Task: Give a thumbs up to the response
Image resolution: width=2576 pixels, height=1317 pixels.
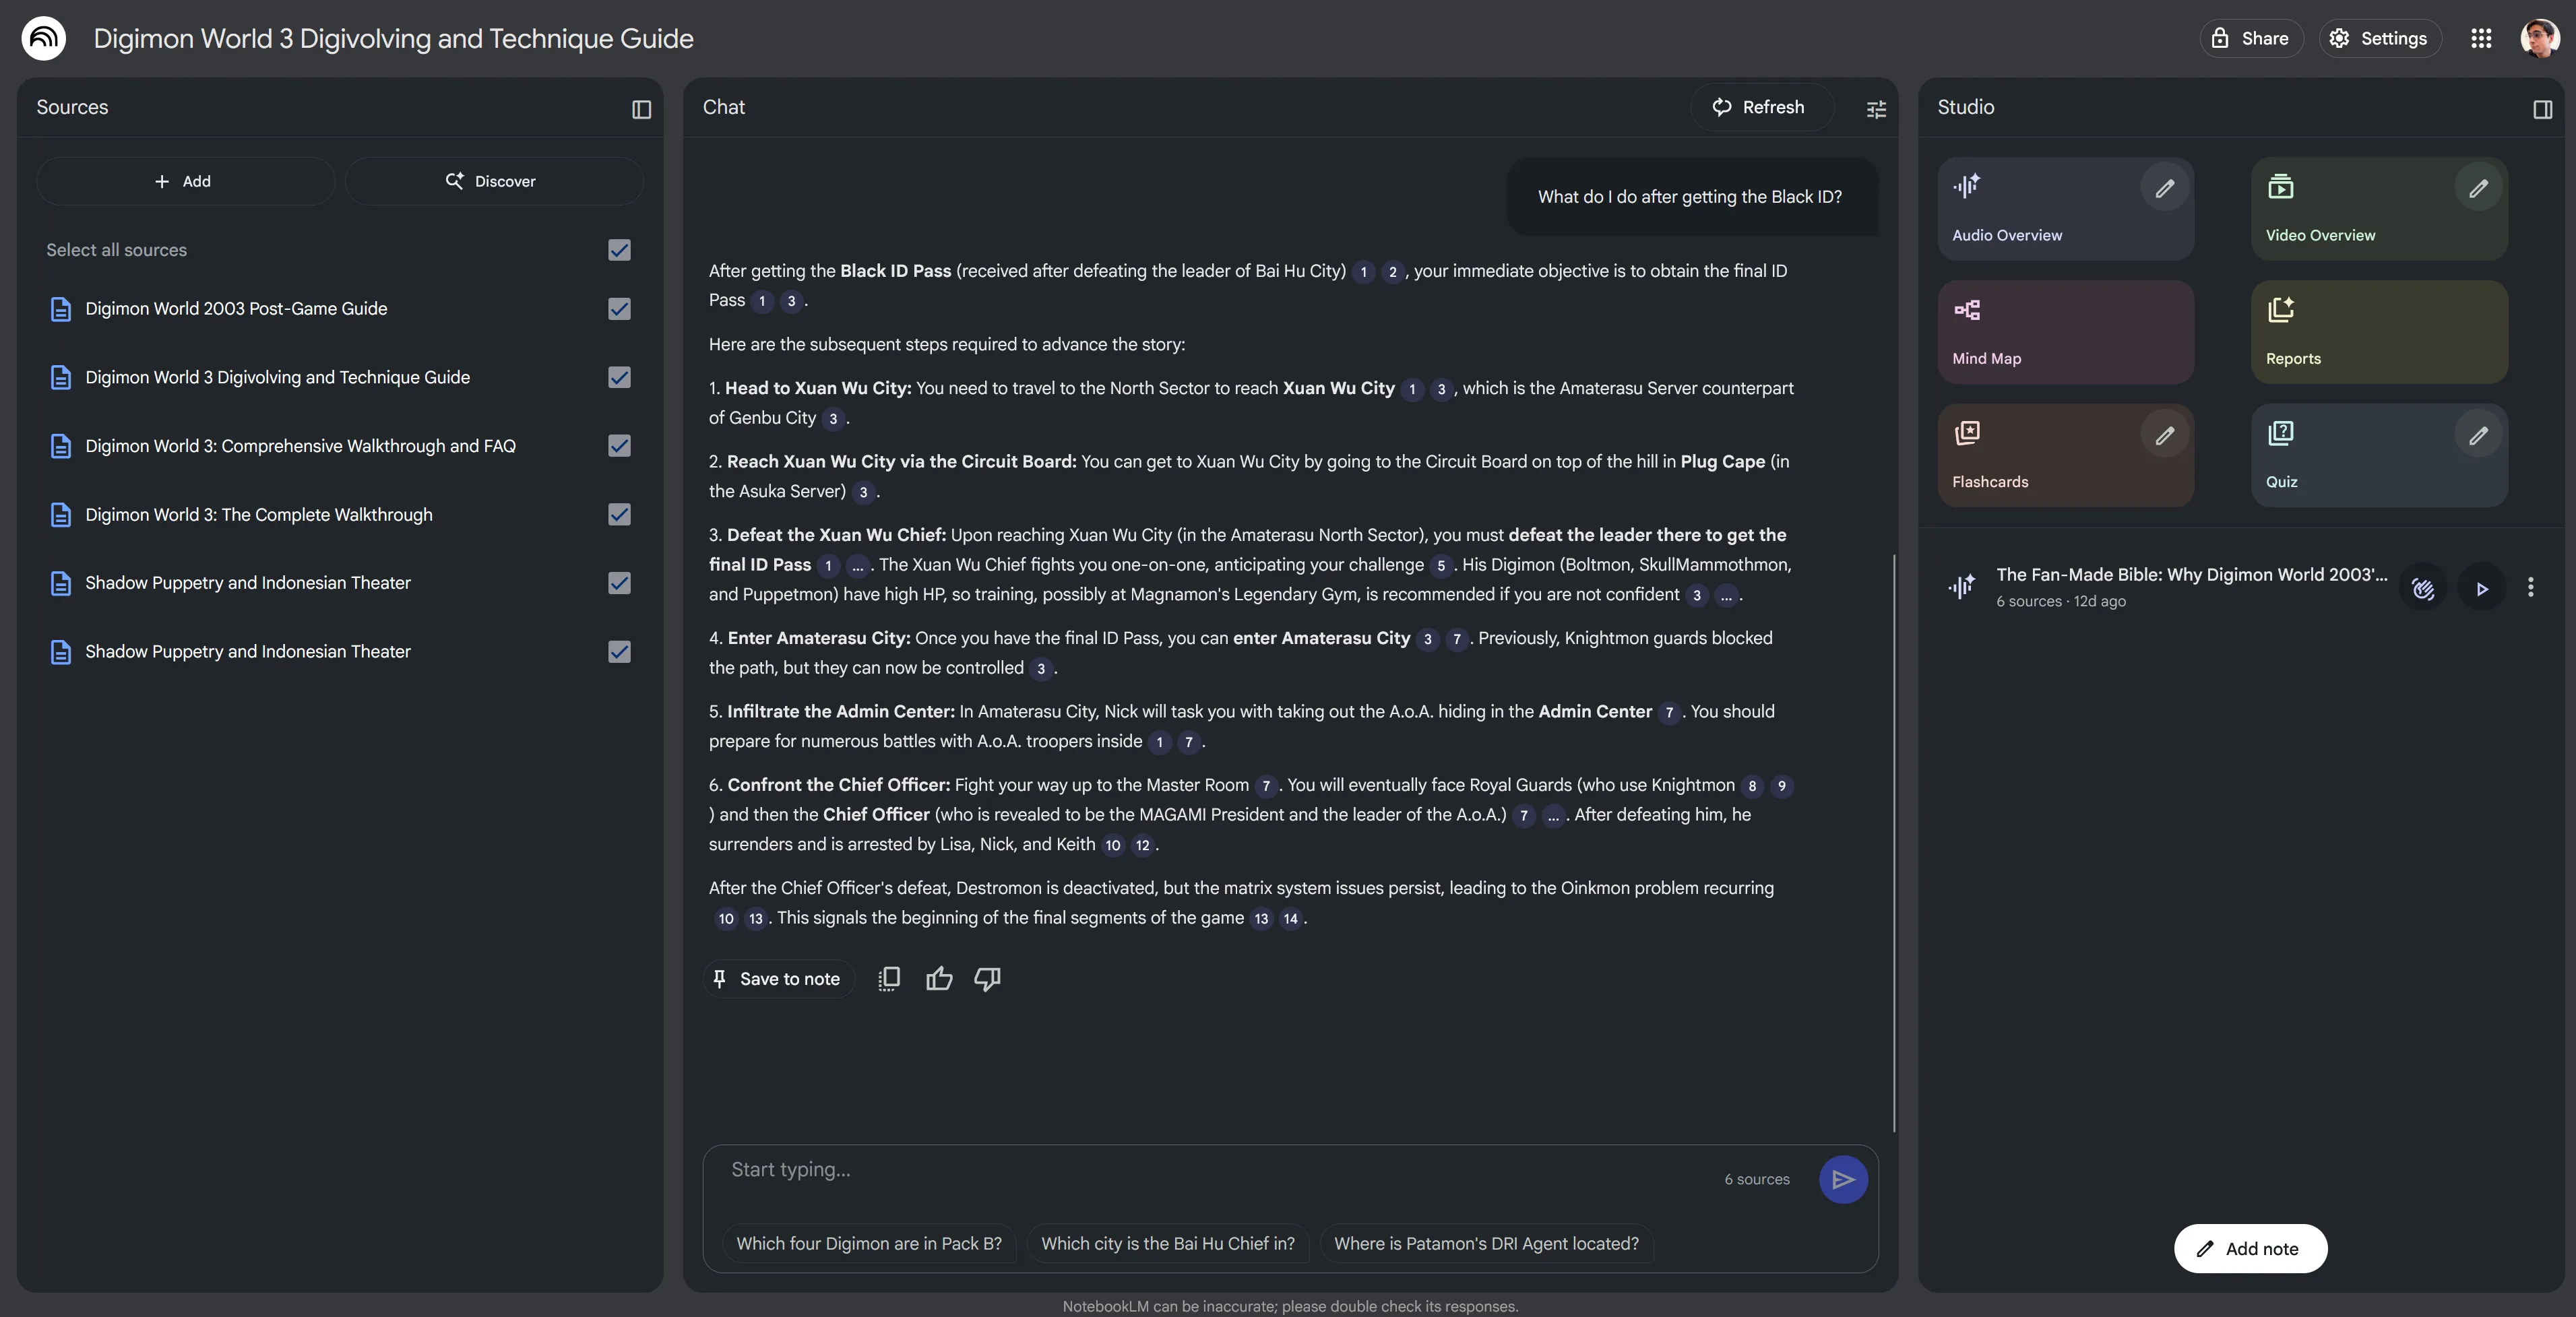Action: point(938,979)
